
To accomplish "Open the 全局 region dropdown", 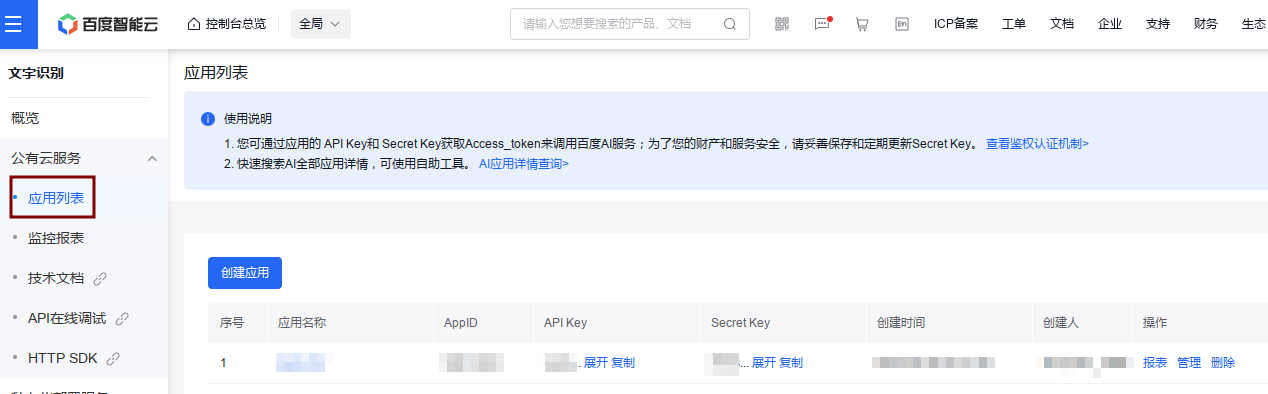I will (x=321, y=24).
